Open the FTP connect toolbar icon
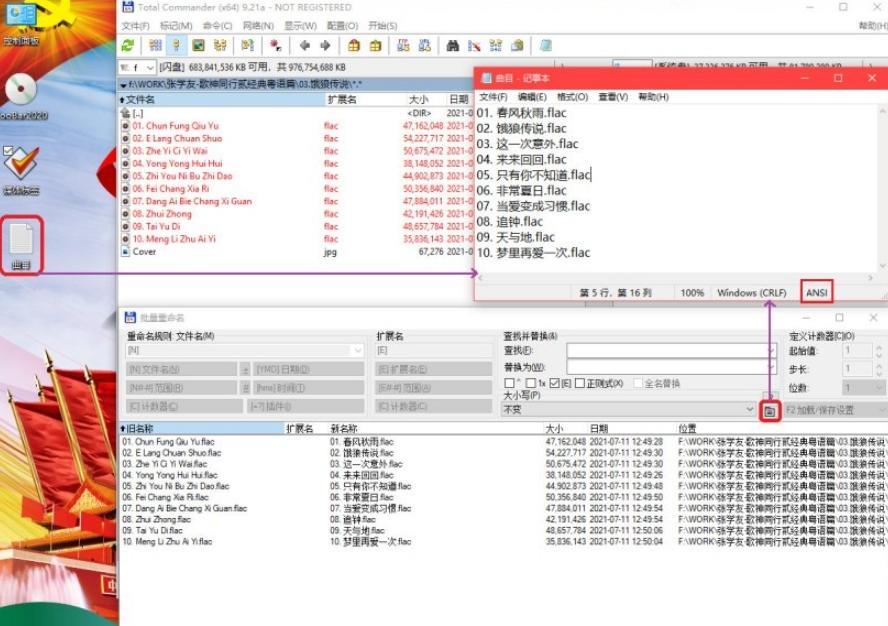 [x=403, y=46]
